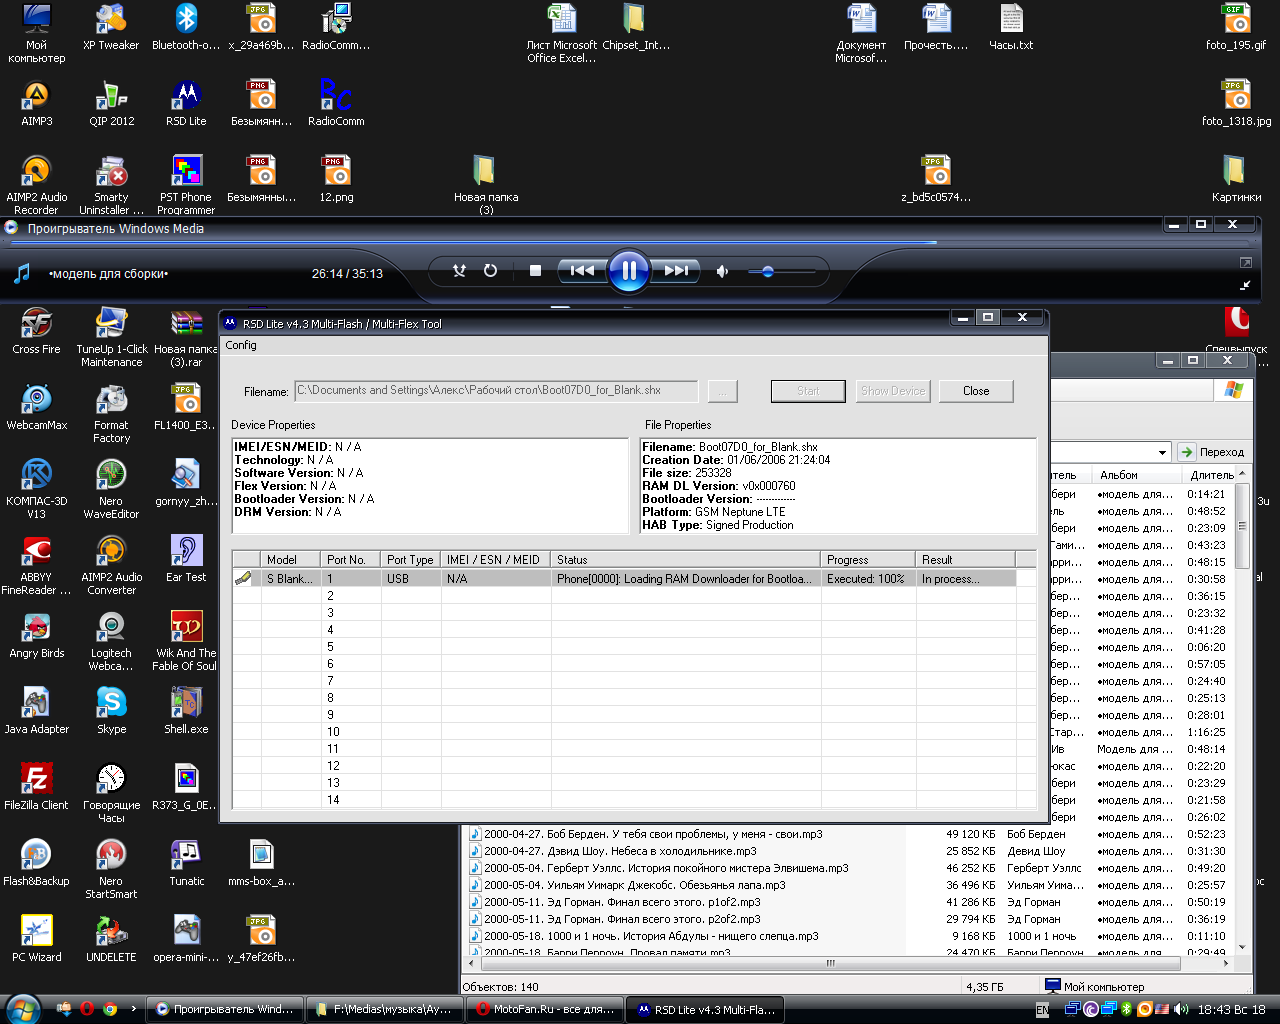1280x1024 pixels.
Task: Open Tunatic desktop icon
Action: [x=186, y=863]
